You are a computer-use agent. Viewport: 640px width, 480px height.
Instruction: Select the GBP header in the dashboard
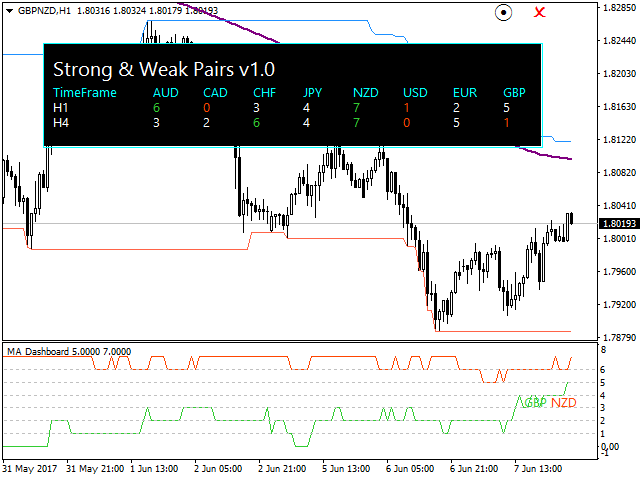pos(514,93)
